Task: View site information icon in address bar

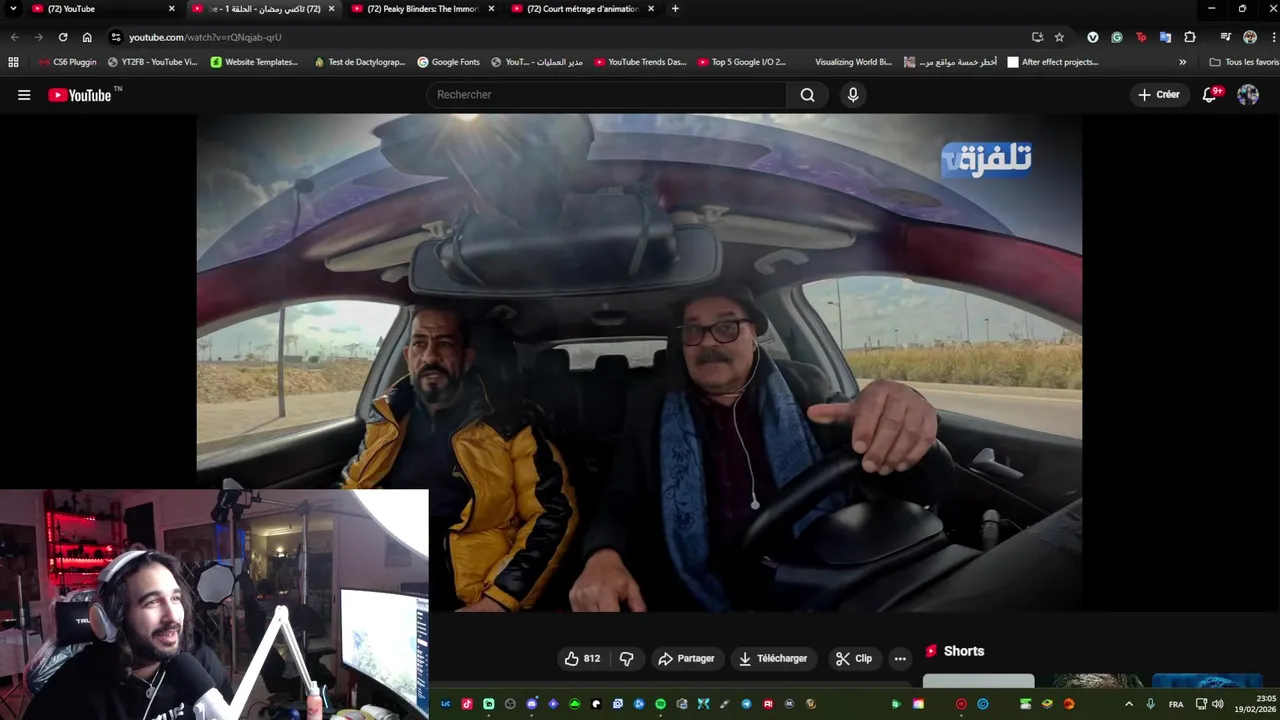Action: pos(116,37)
